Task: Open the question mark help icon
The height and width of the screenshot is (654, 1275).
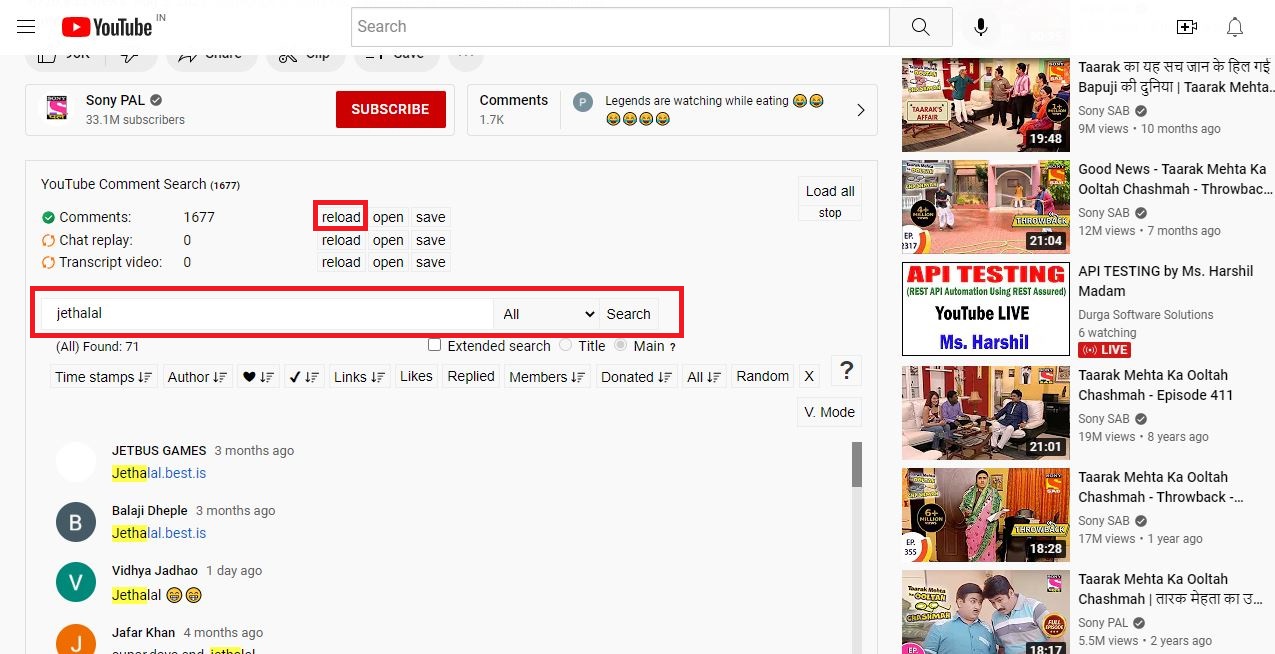Action: [846, 370]
